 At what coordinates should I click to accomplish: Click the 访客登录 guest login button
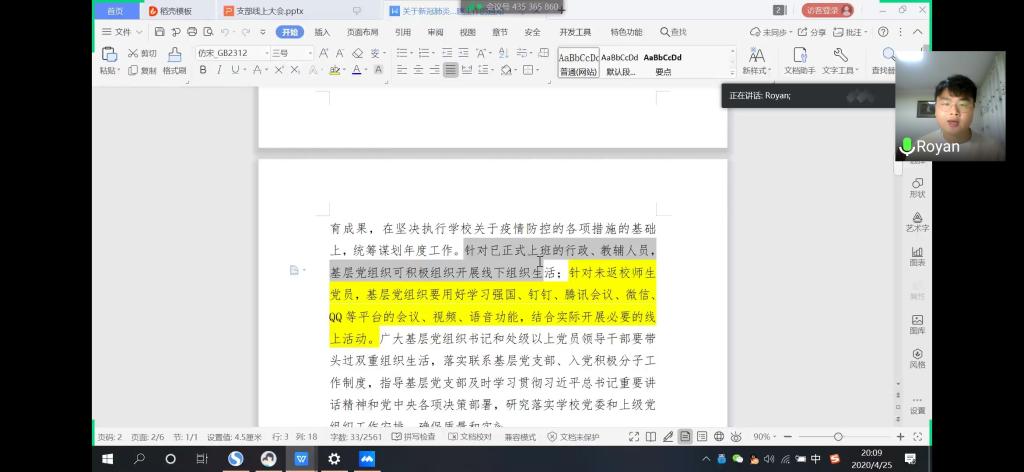pos(827,10)
